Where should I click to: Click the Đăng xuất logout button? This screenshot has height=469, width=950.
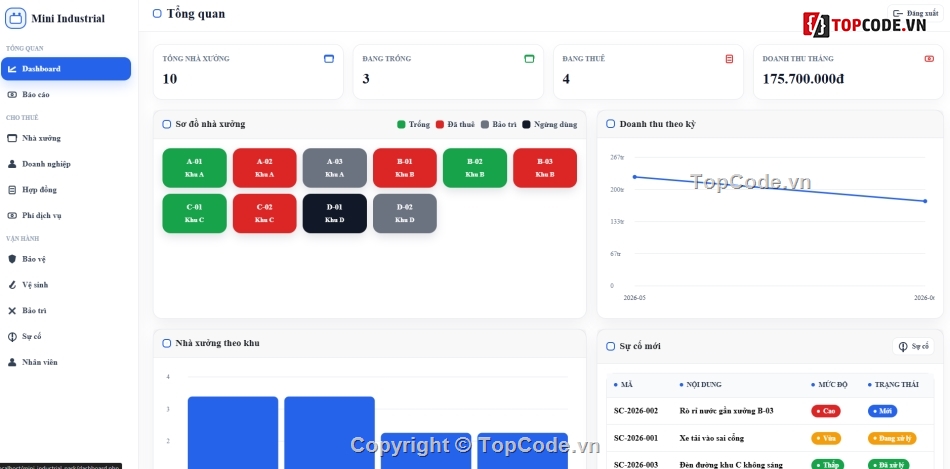(x=915, y=13)
